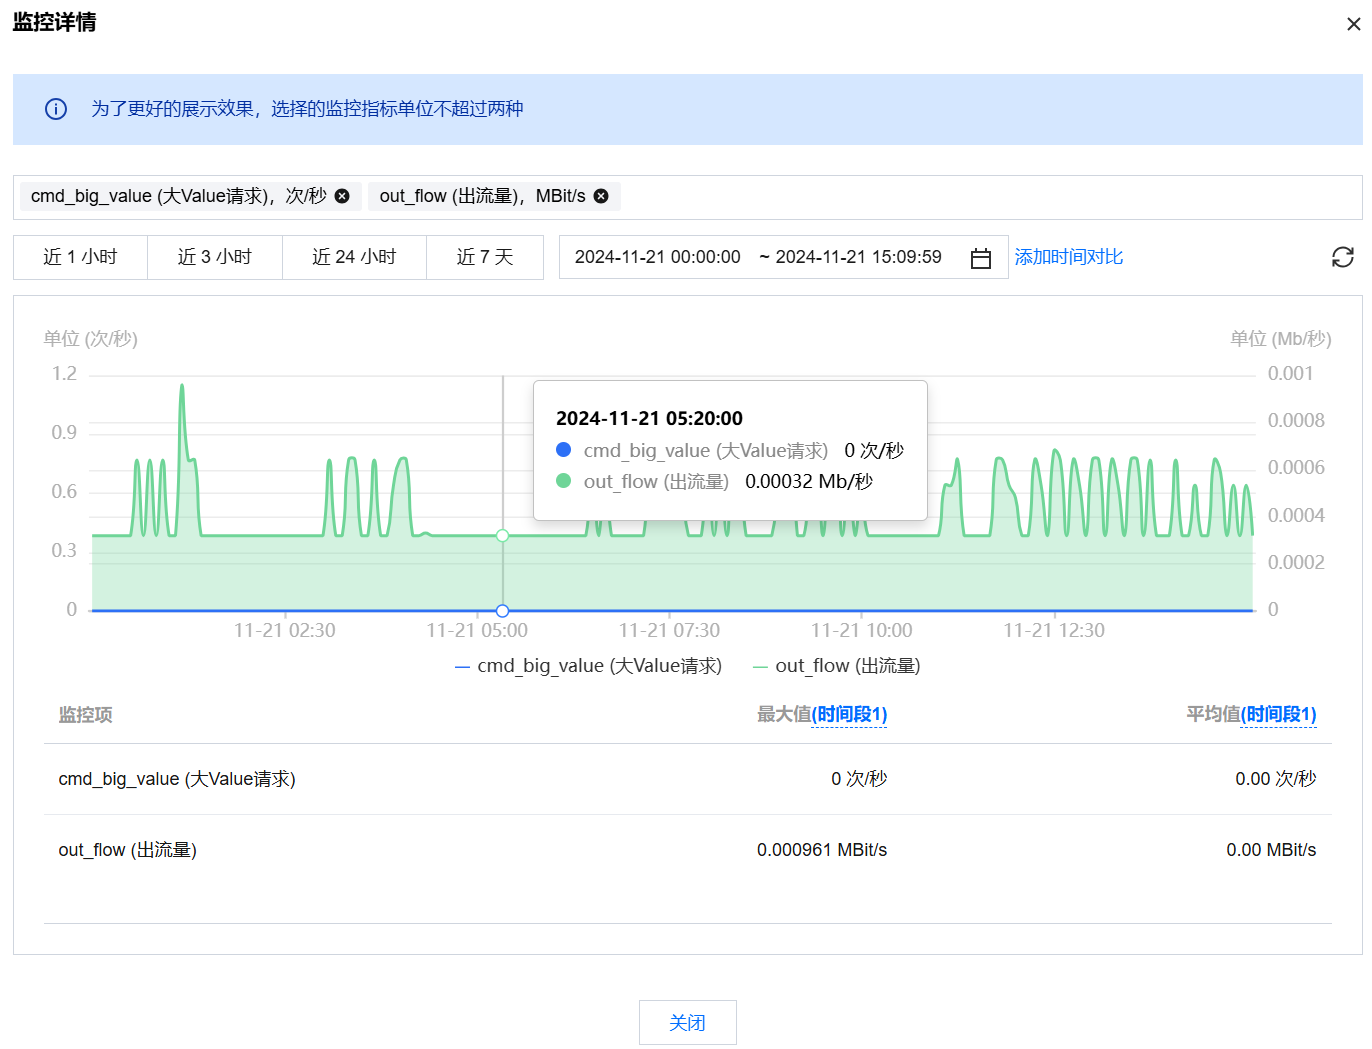Toggle cmd_big_value series in chart legend
The width and height of the screenshot is (1372, 1049).
coord(588,666)
